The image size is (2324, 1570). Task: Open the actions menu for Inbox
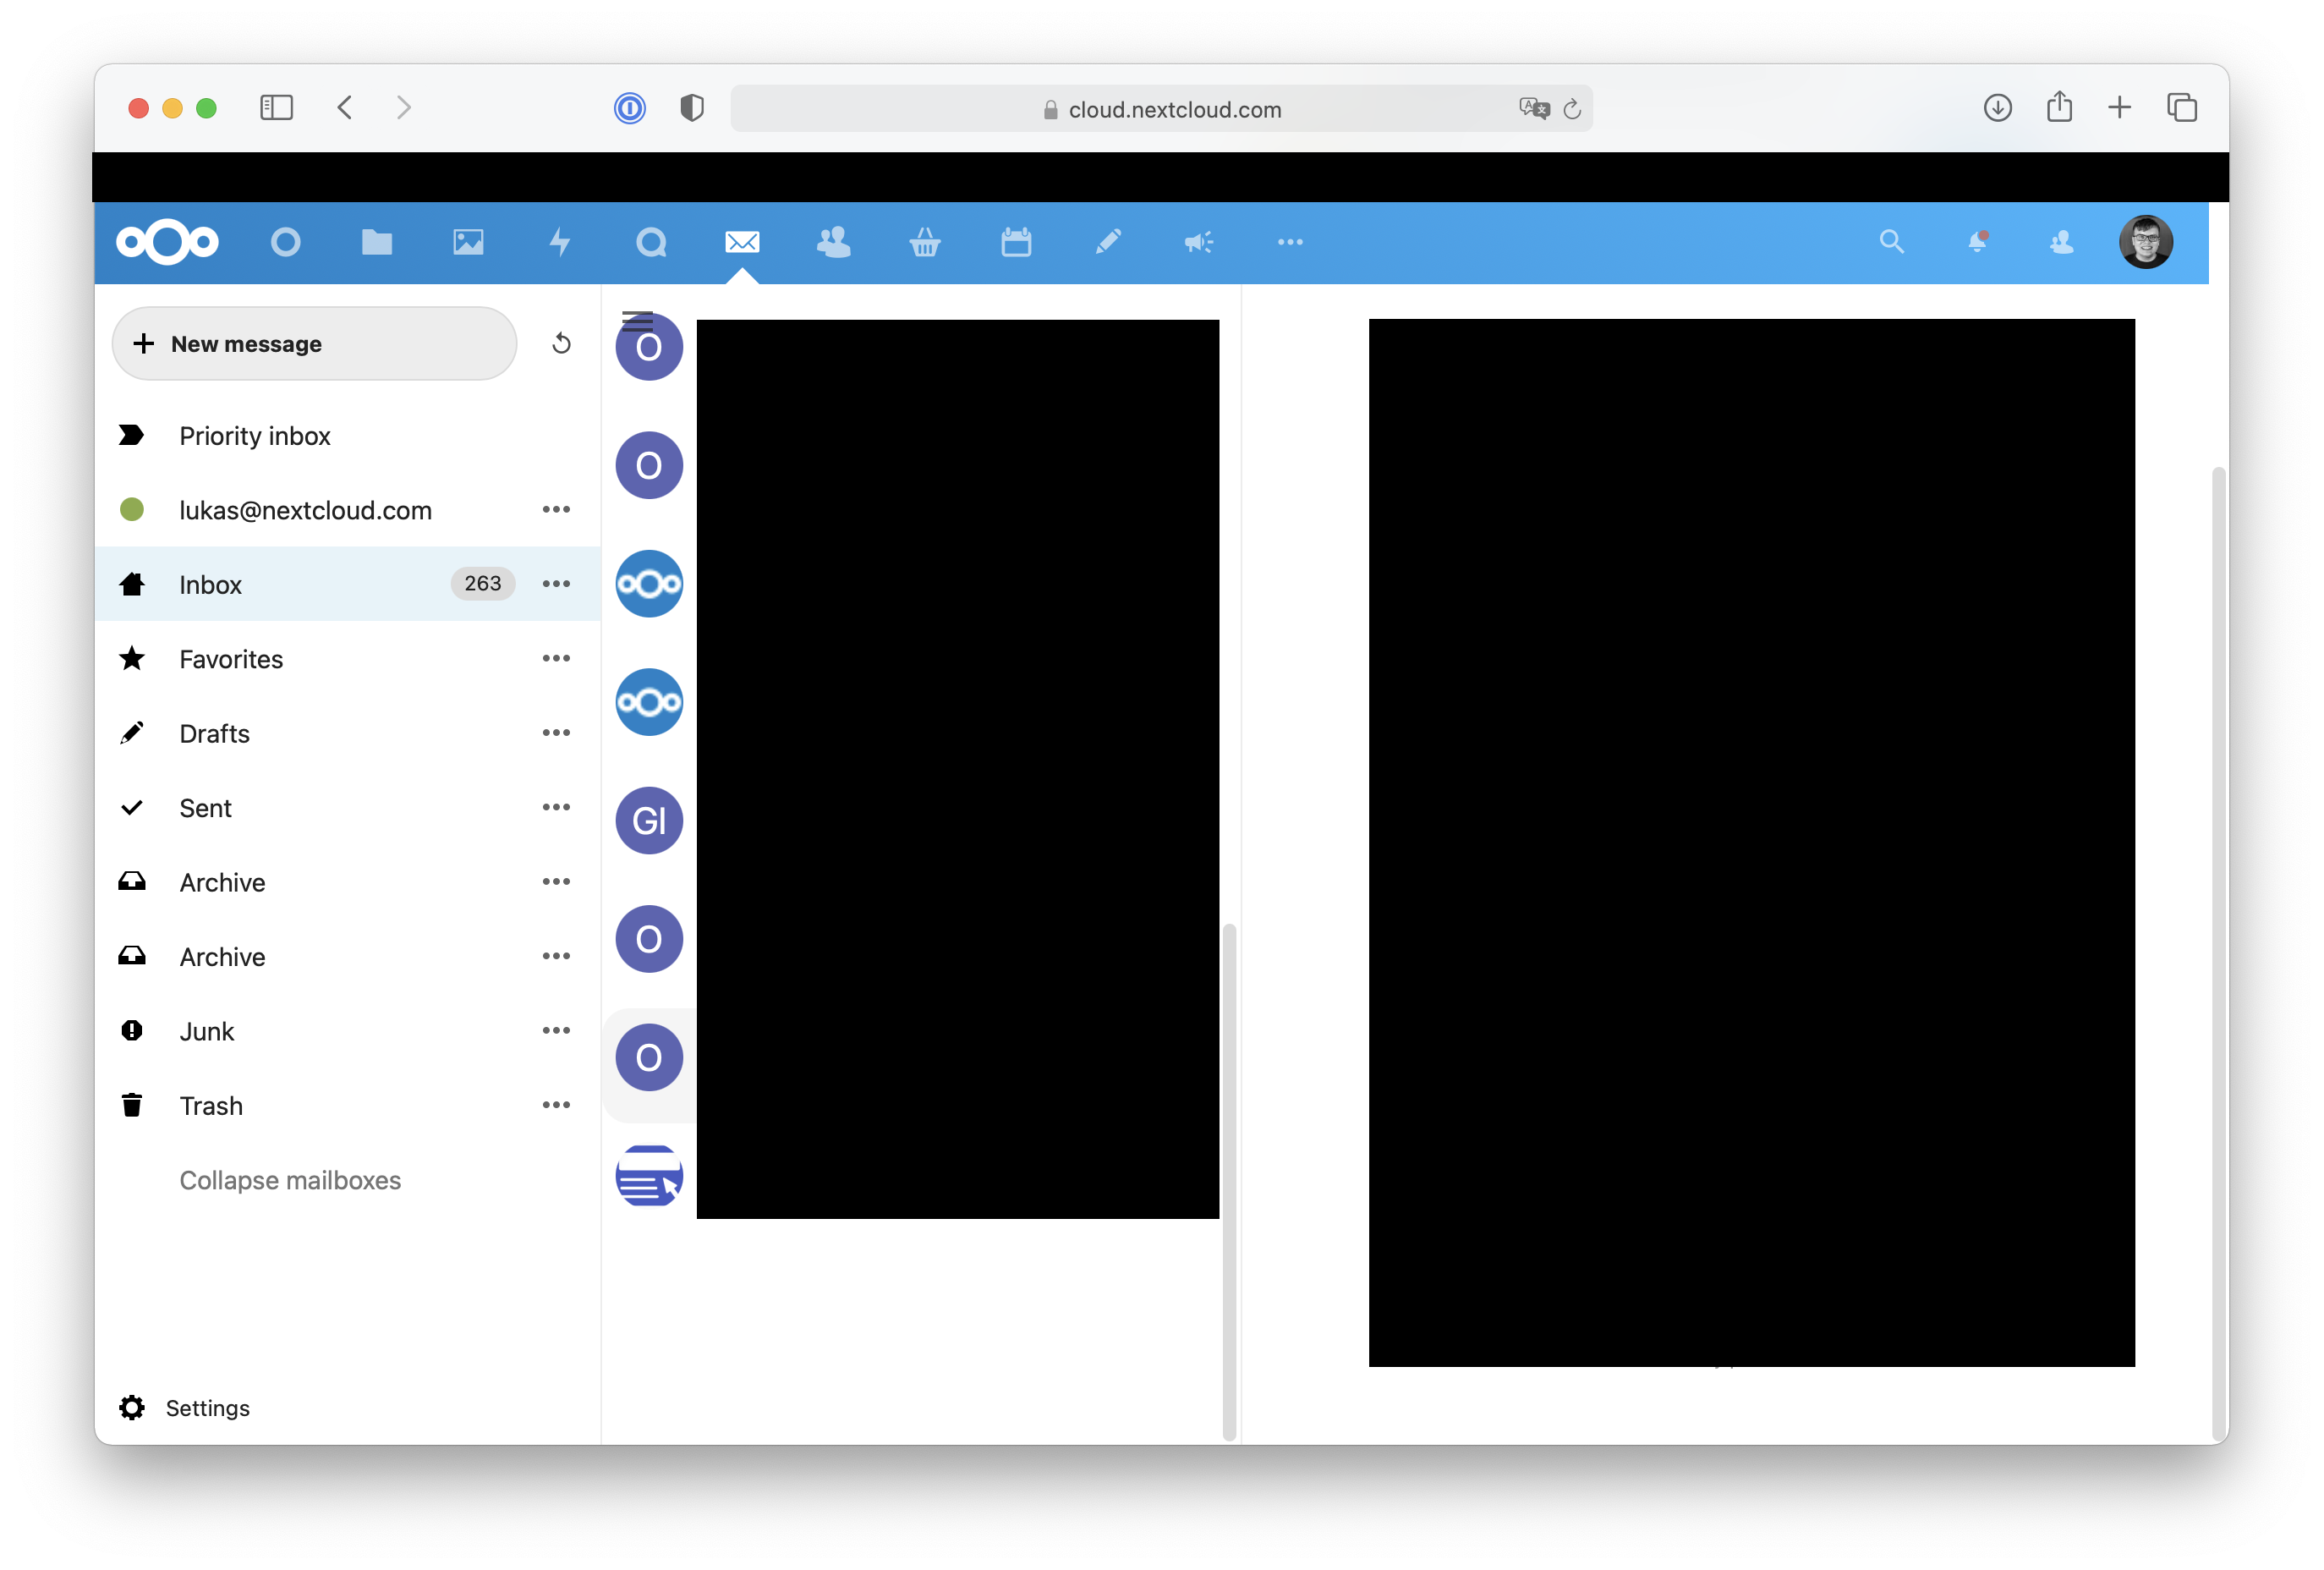pyautogui.click(x=556, y=584)
